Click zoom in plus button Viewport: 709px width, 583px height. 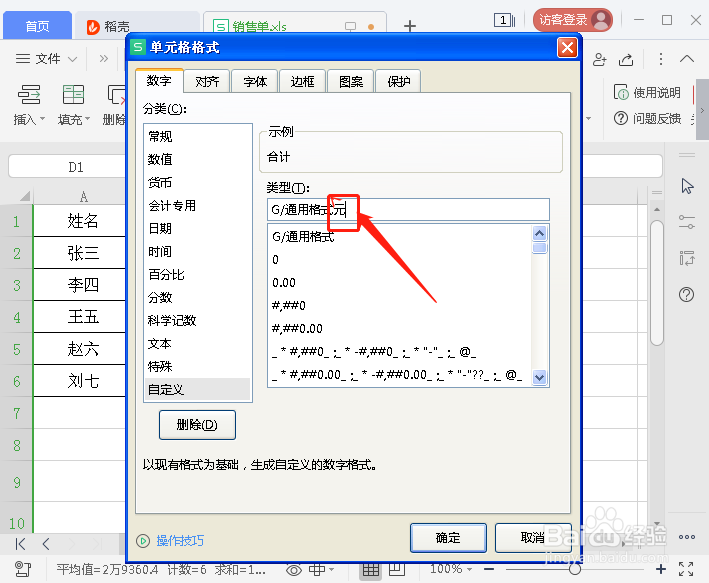tap(661, 569)
